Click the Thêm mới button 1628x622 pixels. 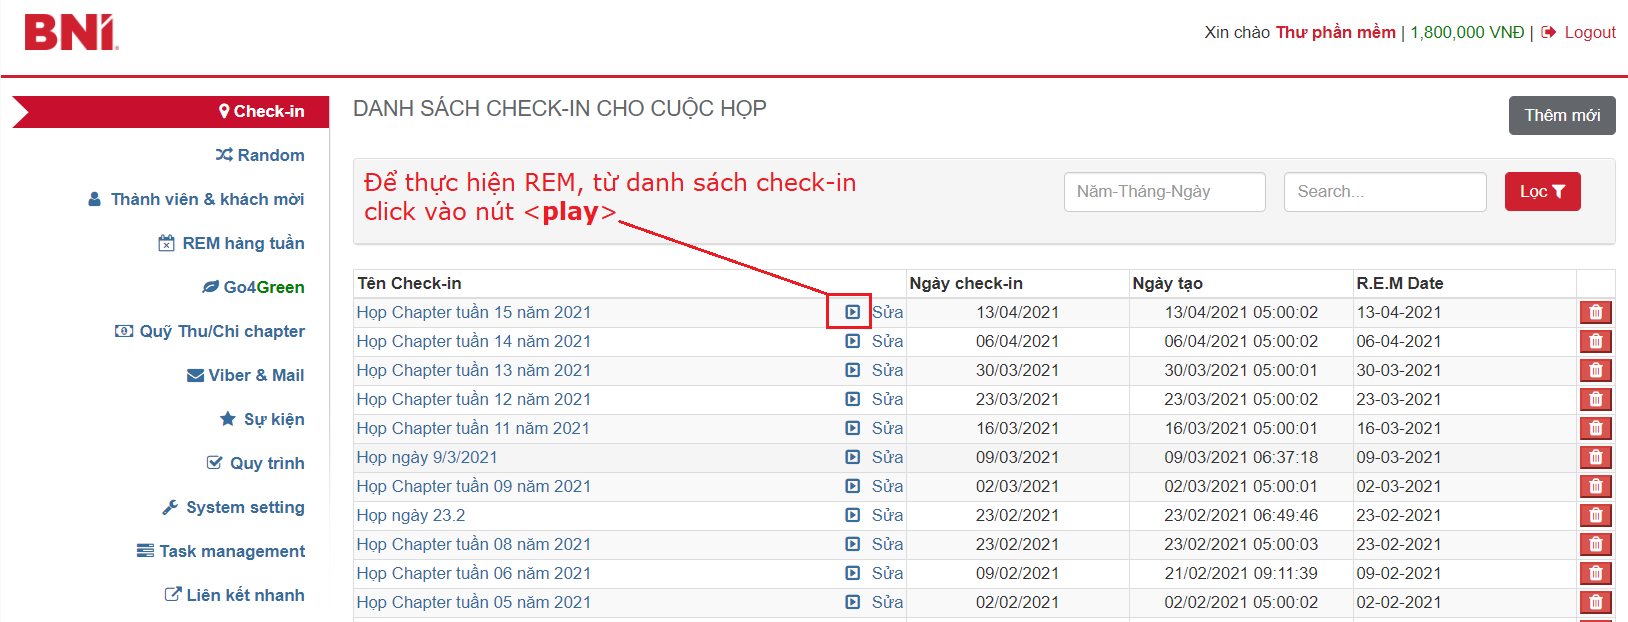(x=1561, y=116)
